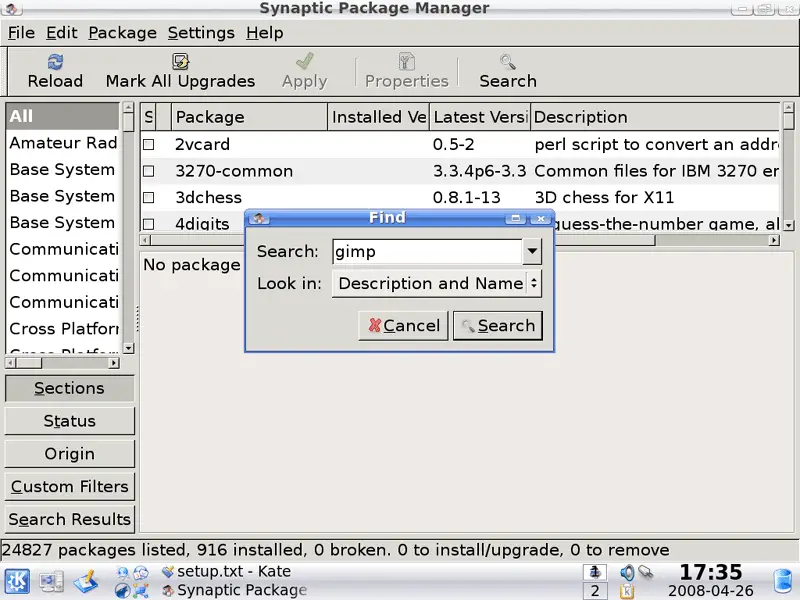Screen dimensions: 800x600
Task: Click the section list horizontal scrollbar
Action: (x=62, y=363)
